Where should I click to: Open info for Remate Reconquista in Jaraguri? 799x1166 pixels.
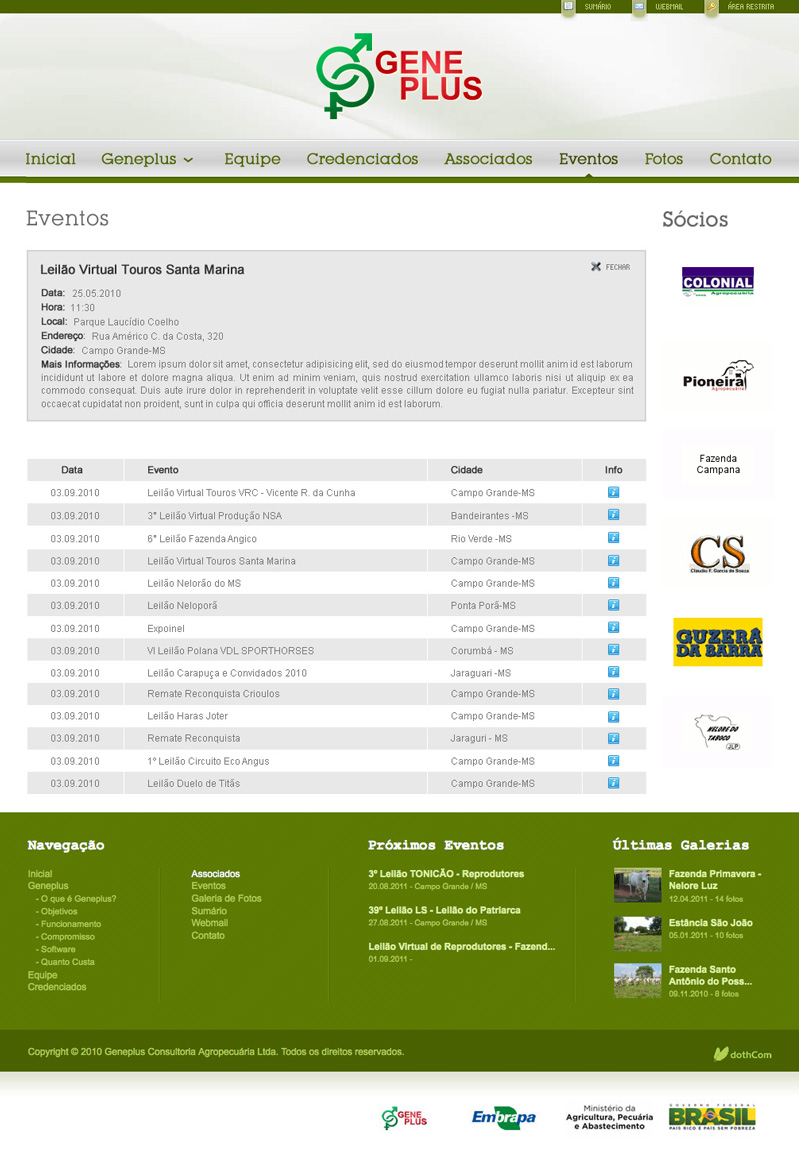point(613,738)
